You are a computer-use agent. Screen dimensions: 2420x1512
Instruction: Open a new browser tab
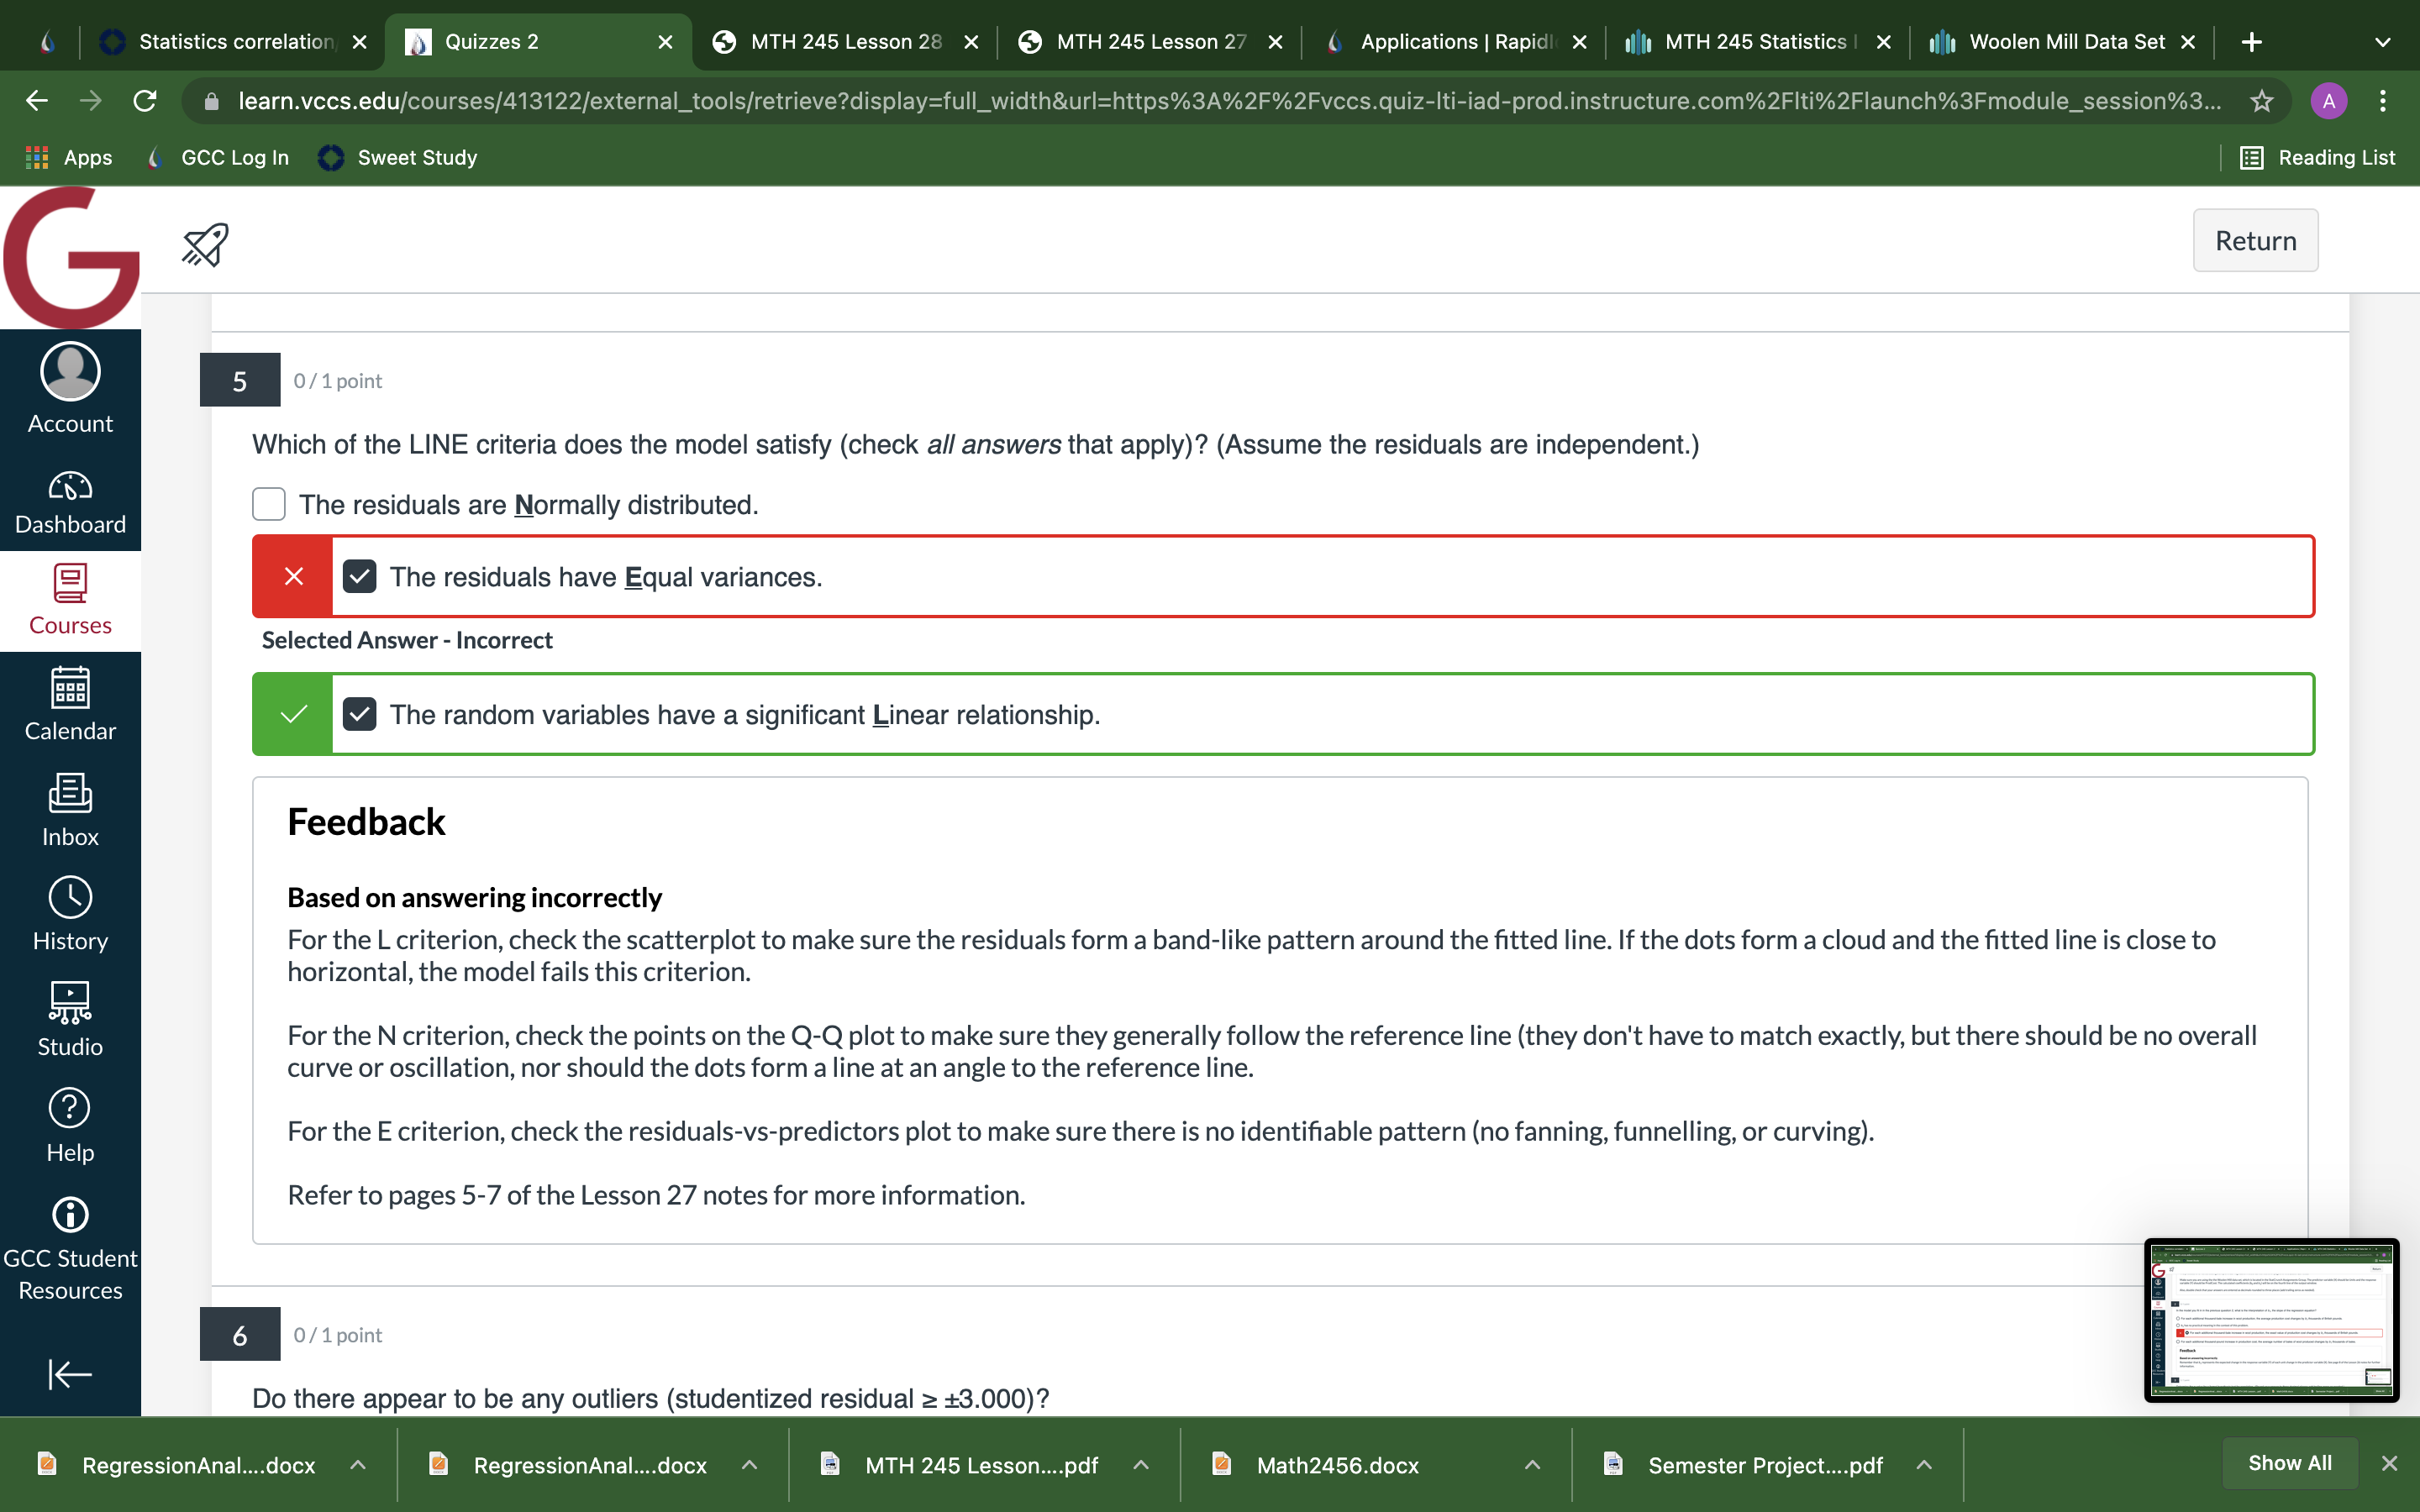(x=2251, y=42)
